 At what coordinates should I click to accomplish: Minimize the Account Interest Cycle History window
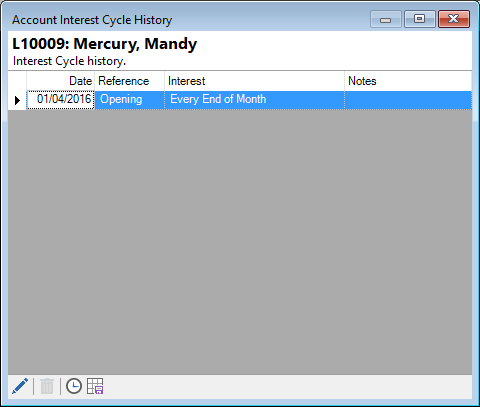(386, 19)
